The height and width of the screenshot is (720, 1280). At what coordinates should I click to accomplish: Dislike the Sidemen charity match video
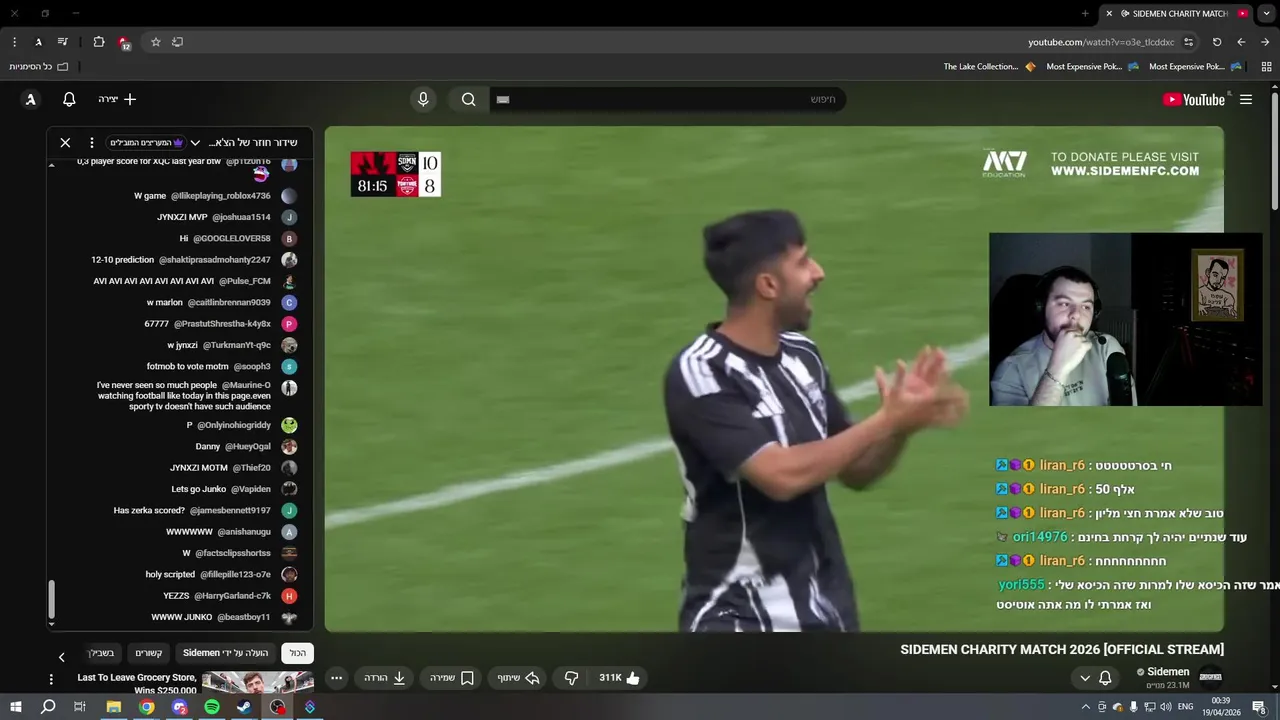click(x=571, y=678)
